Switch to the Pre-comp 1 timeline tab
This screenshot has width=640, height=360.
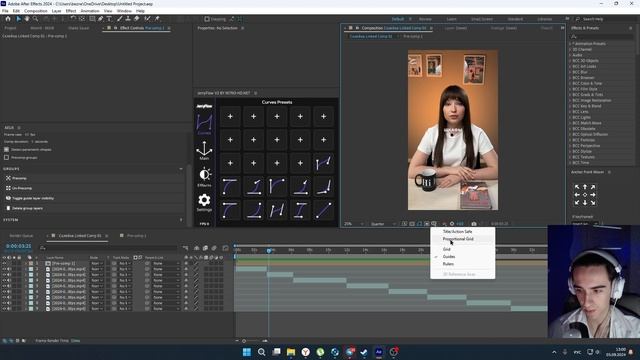pyautogui.click(x=136, y=236)
